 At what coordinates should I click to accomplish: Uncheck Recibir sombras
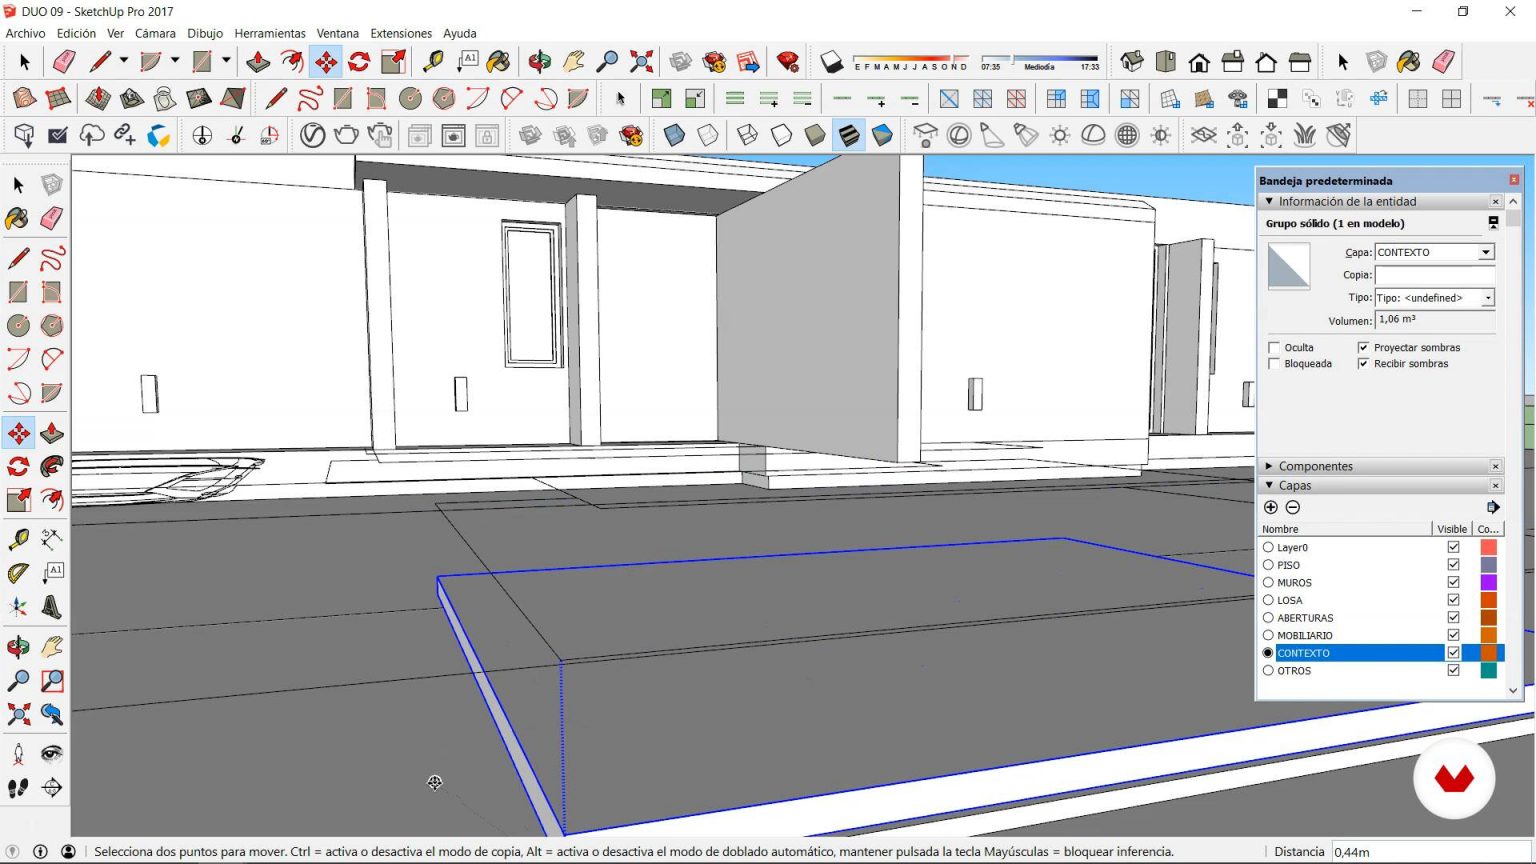[x=1363, y=364]
